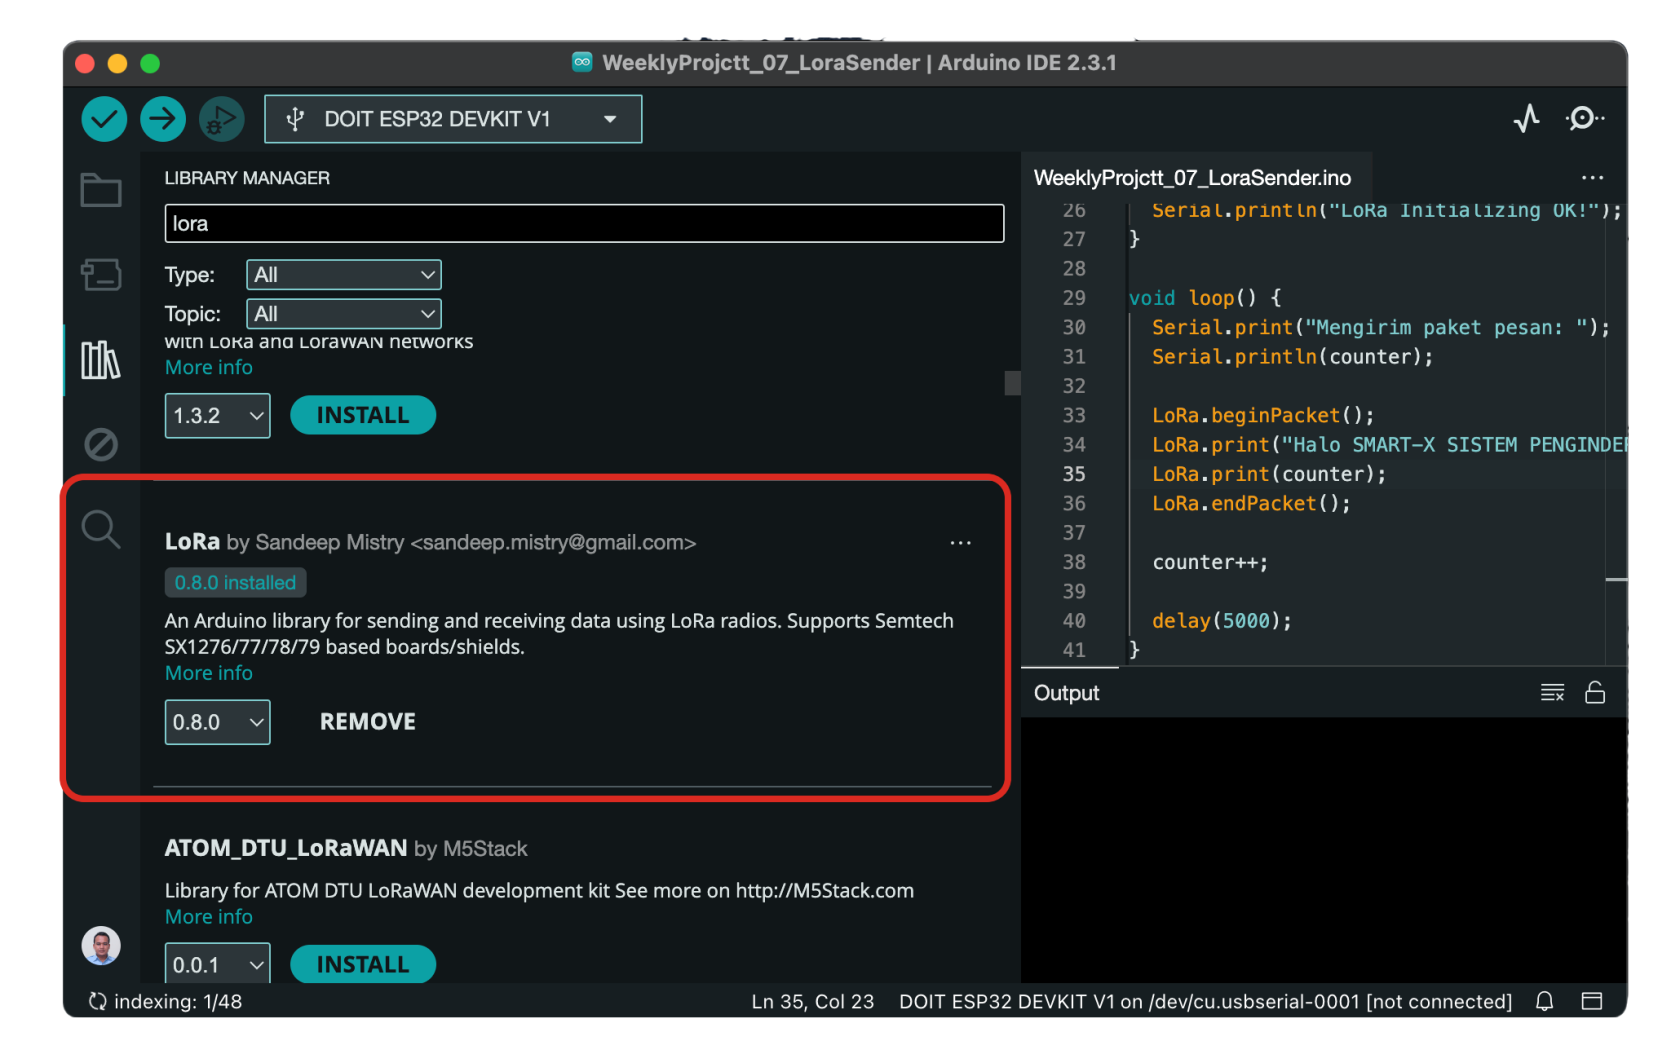Open the Serial Monitor
1680x1063 pixels.
[1584, 119]
